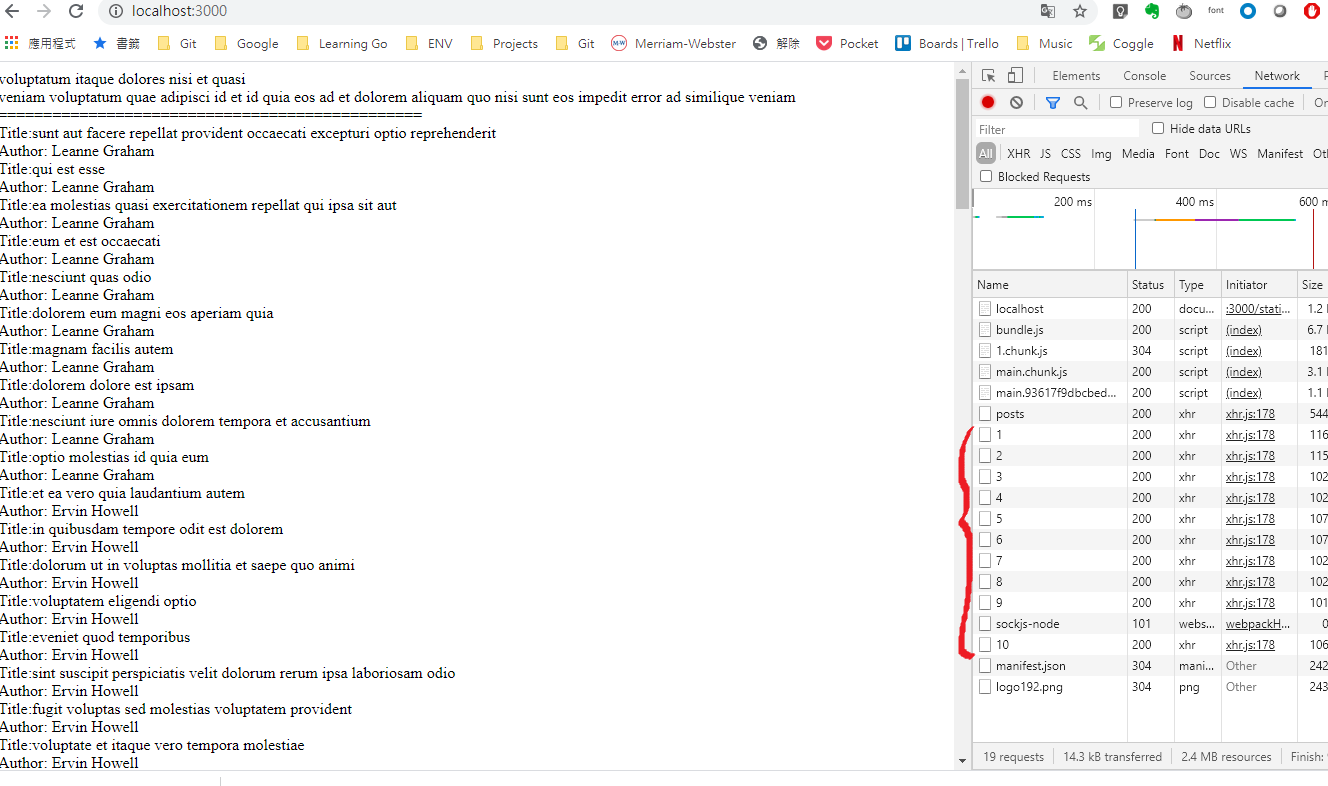Expand the ENV bookmark folder

pos(430,43)
